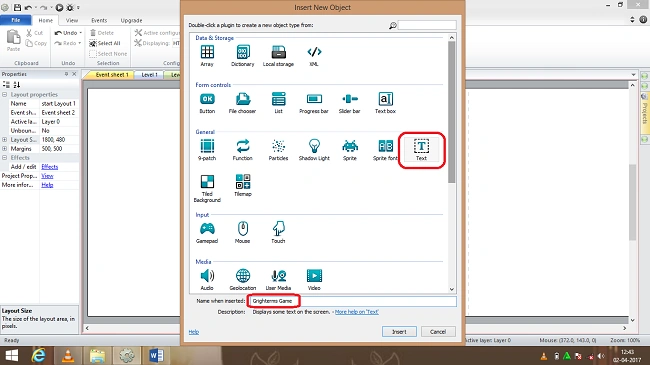Image resolution: width=650 pixels, height=365 pixels.
Task: Click Select All in ribbon
Action: (x=105, y=43)
